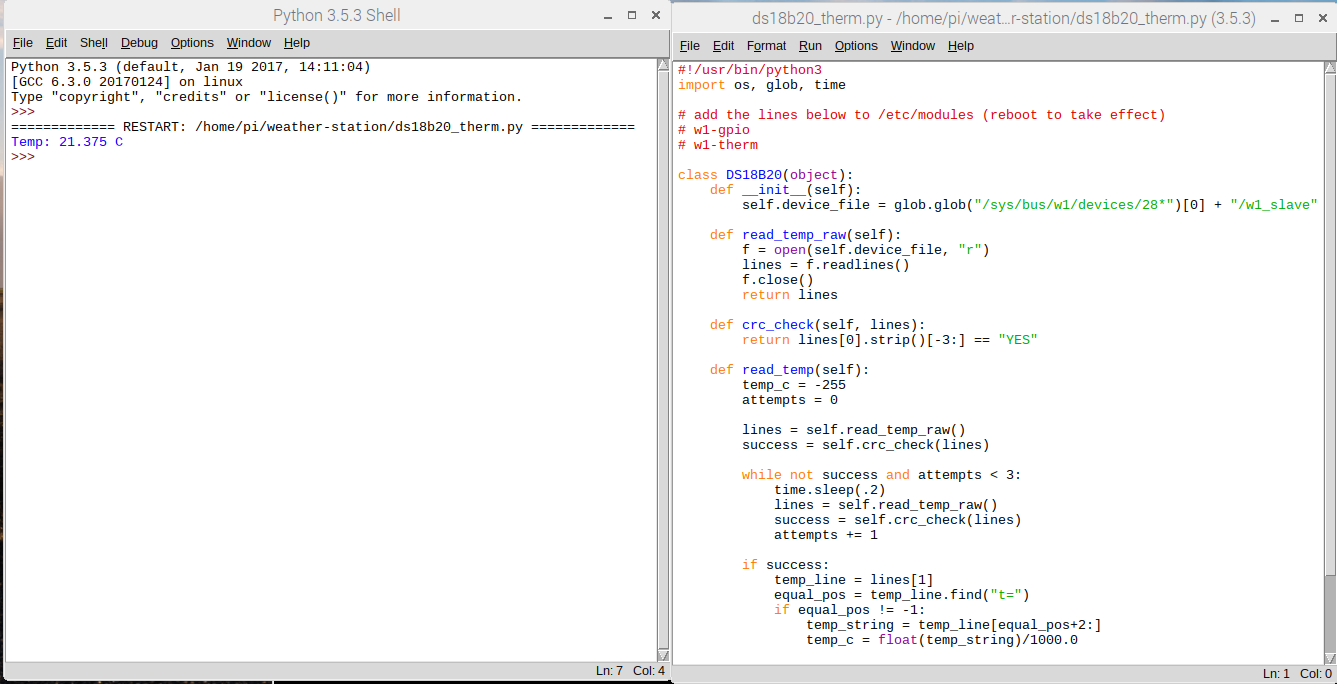Click the editor's vertical scrollbar thumb

coord(1330,325)
